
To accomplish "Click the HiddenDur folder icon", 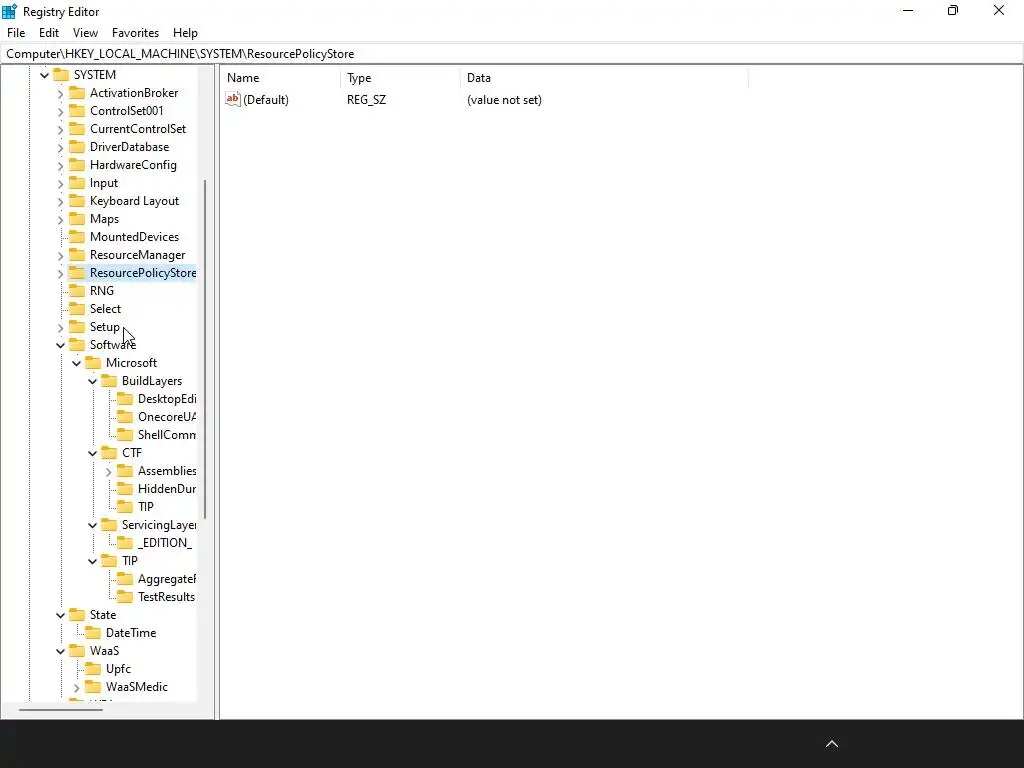I will pos(125,488).
